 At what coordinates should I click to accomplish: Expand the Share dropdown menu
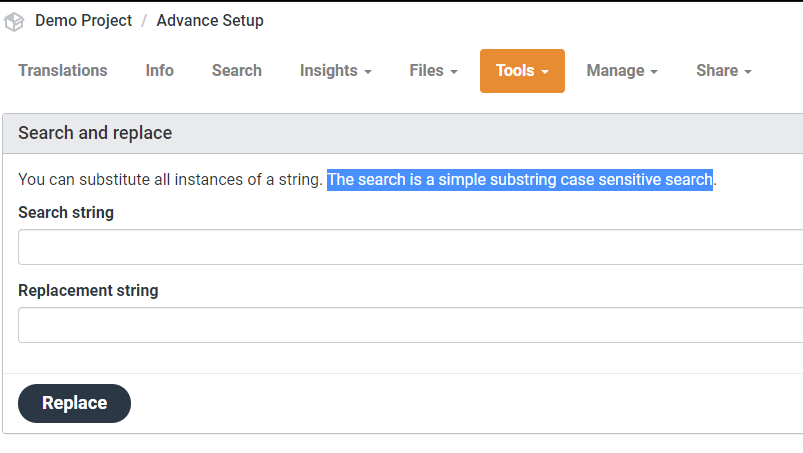coord(723,70)
